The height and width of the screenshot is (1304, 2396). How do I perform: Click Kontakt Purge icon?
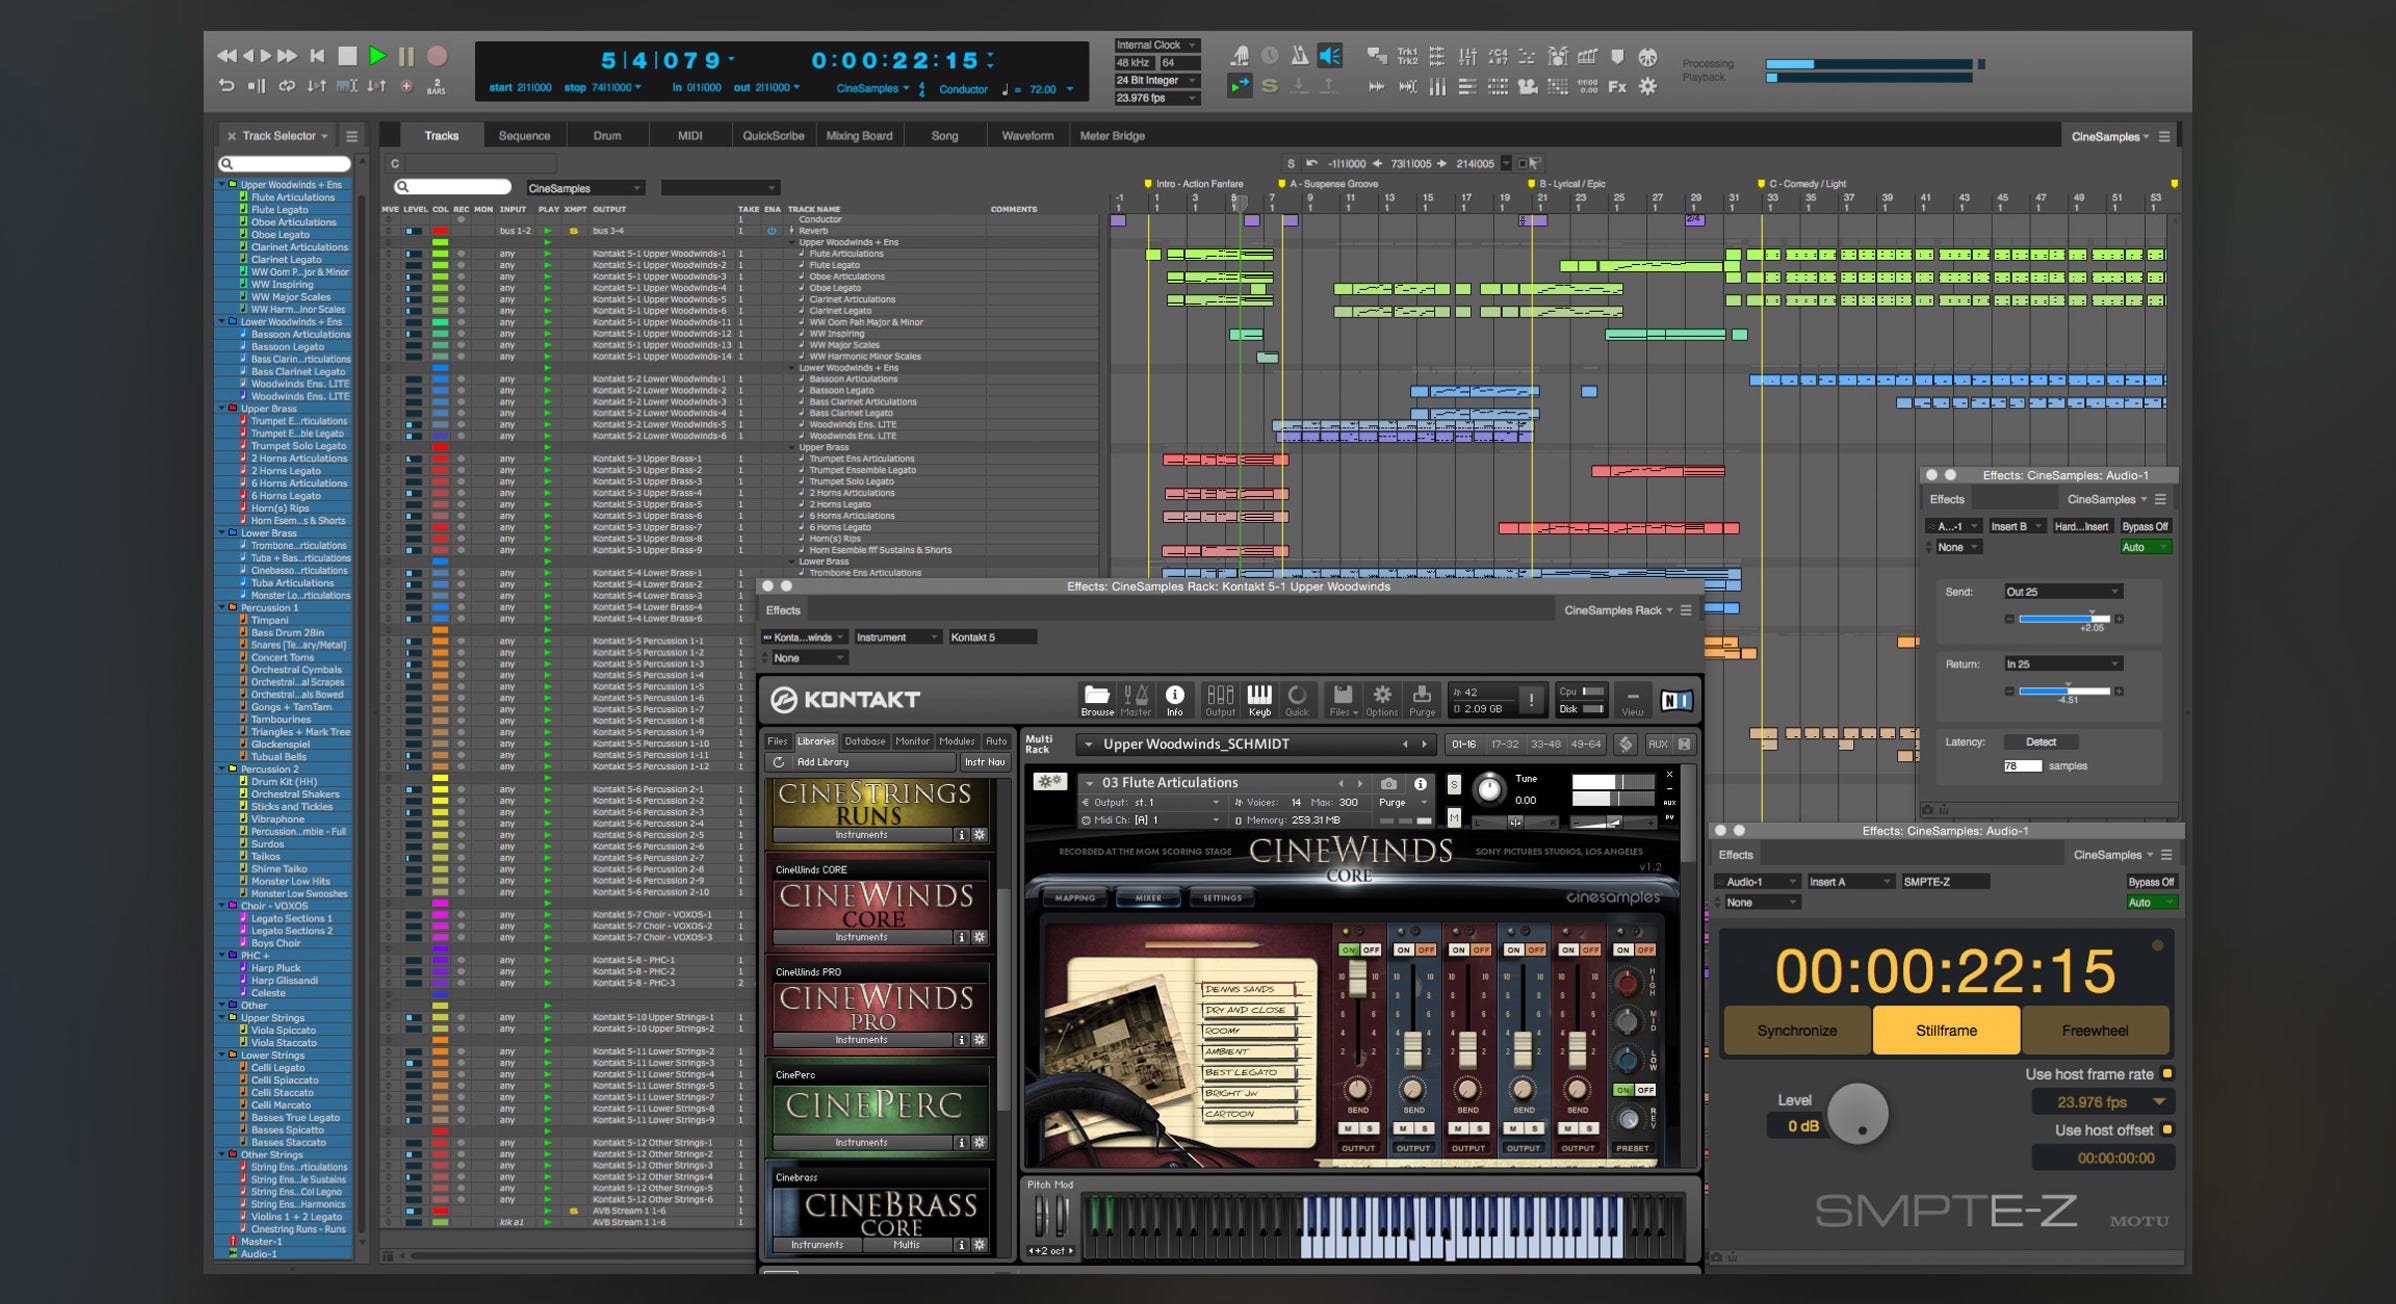[1421, 698]
